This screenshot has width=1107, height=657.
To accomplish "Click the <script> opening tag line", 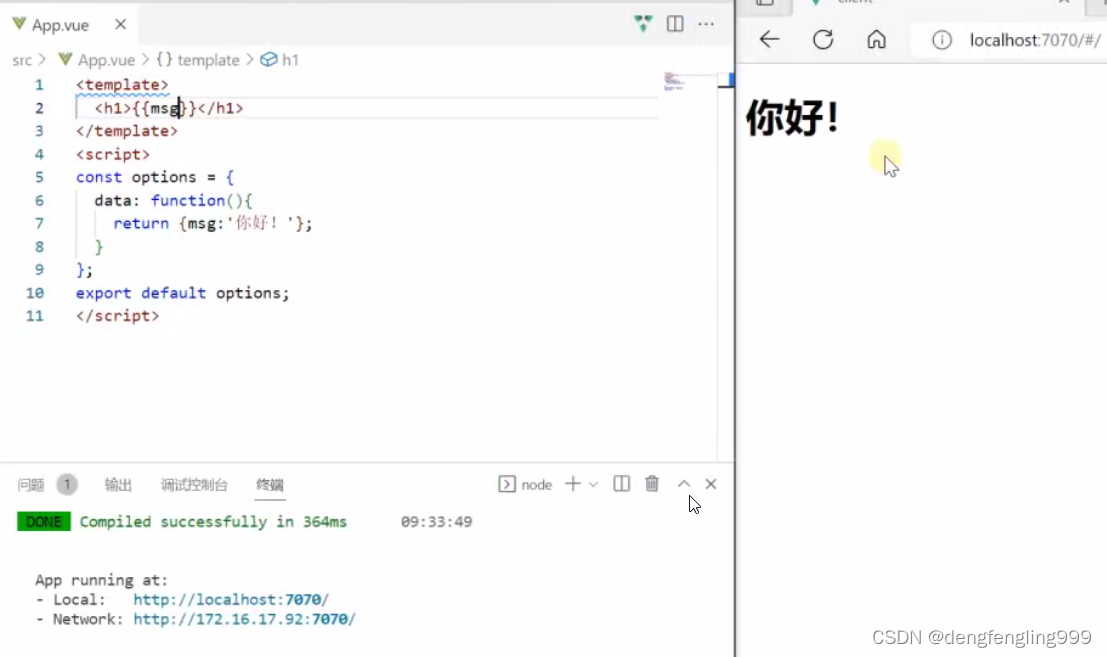I will click(x=113, y=155).
